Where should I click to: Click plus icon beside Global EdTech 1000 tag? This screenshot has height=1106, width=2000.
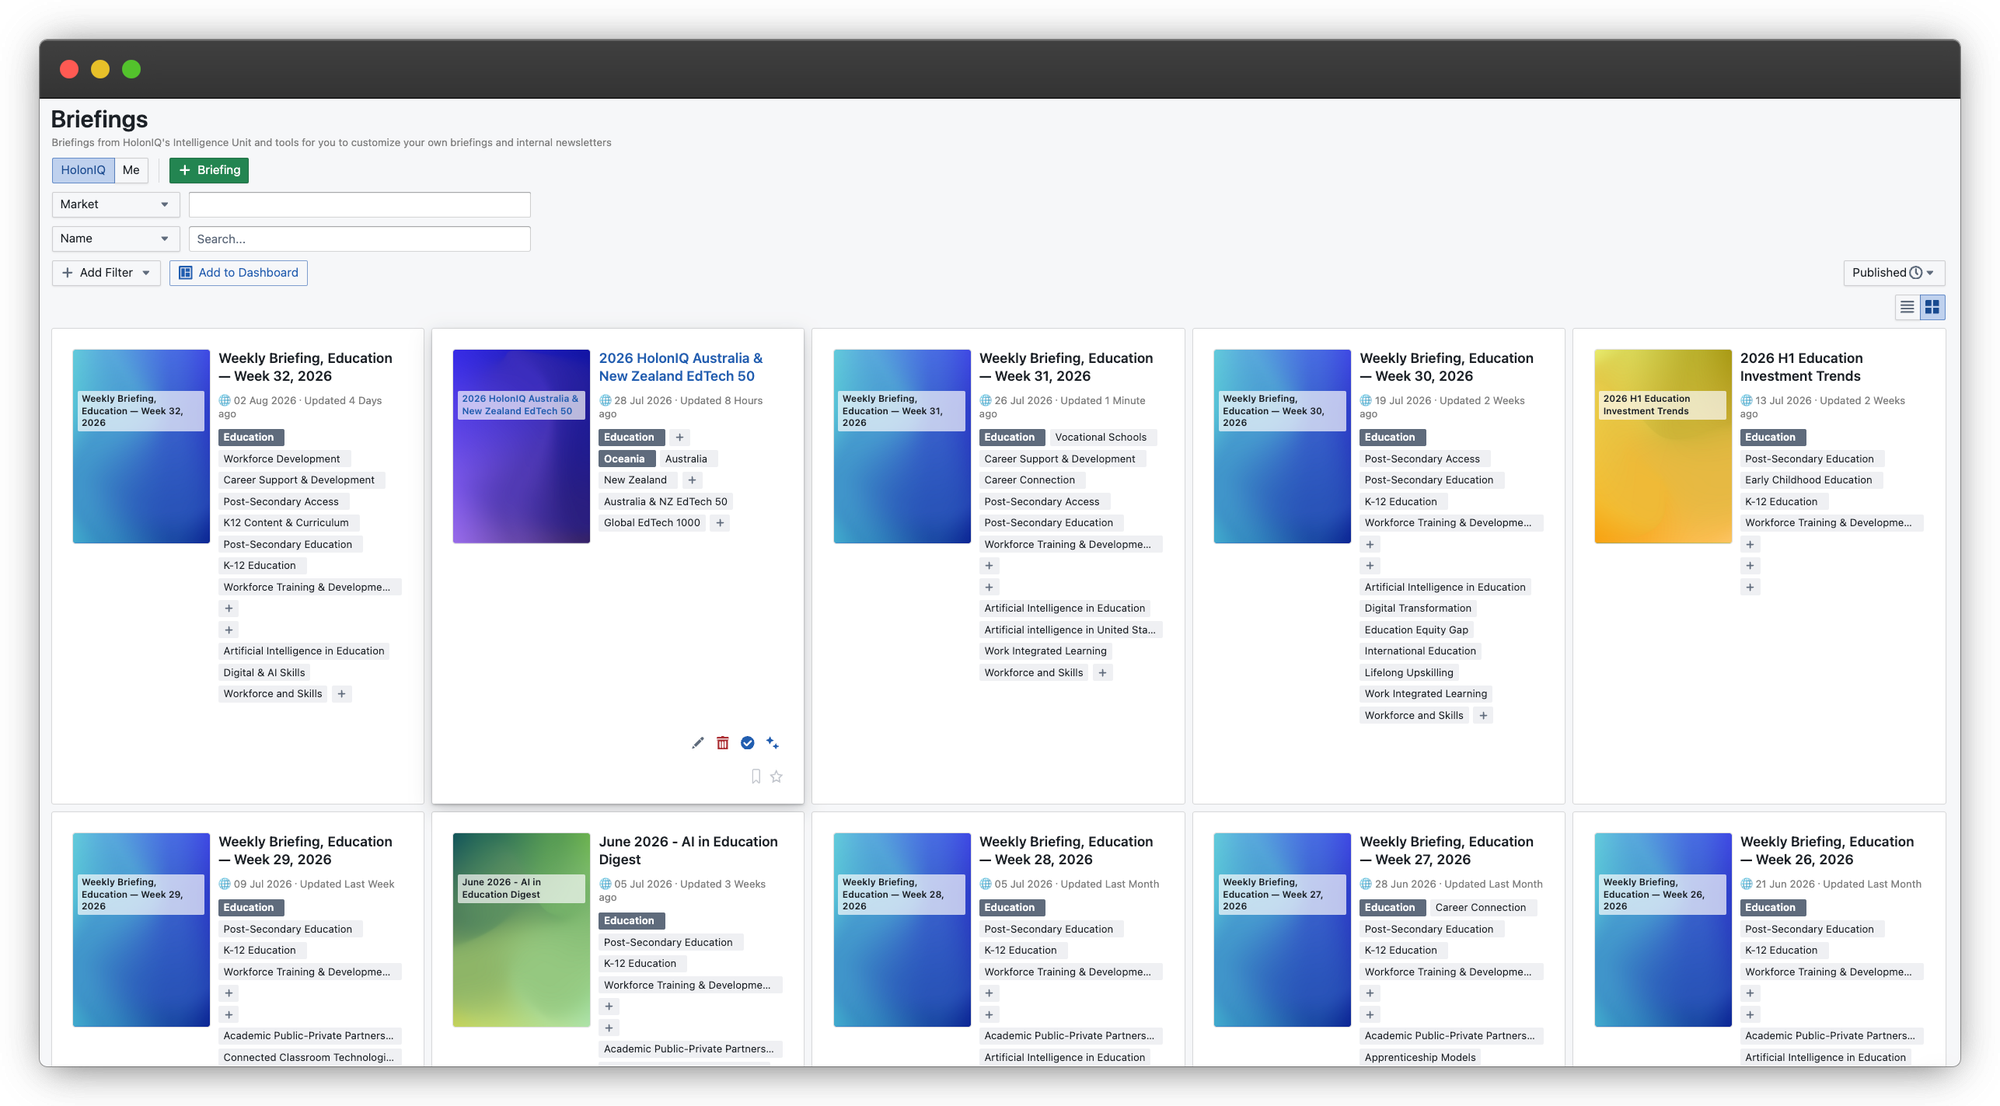[720, 523]
